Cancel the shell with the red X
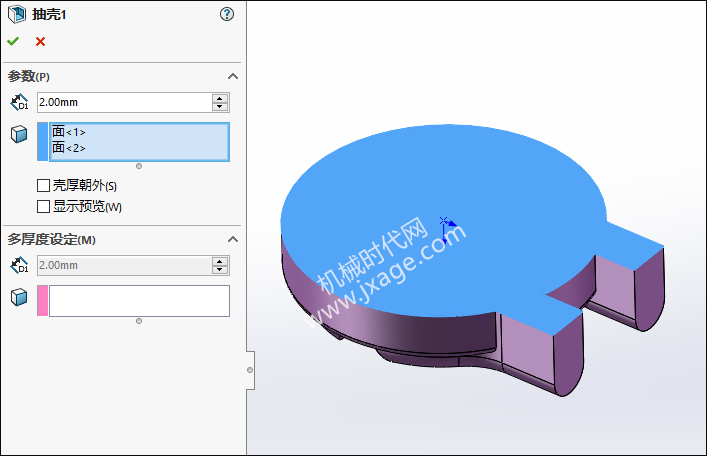This screenshot has height=456, width=707. click(x=41, y=41)
